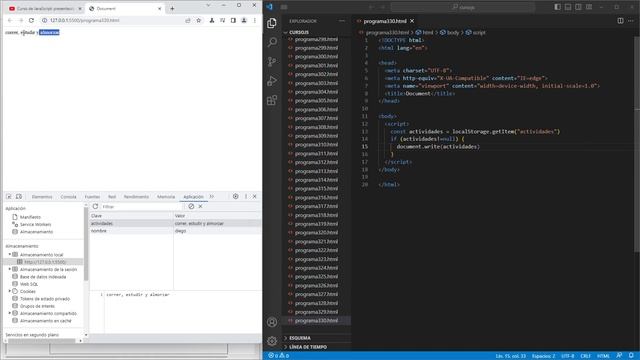
Task: Open the Source Control view
Action: click(272, 62)
